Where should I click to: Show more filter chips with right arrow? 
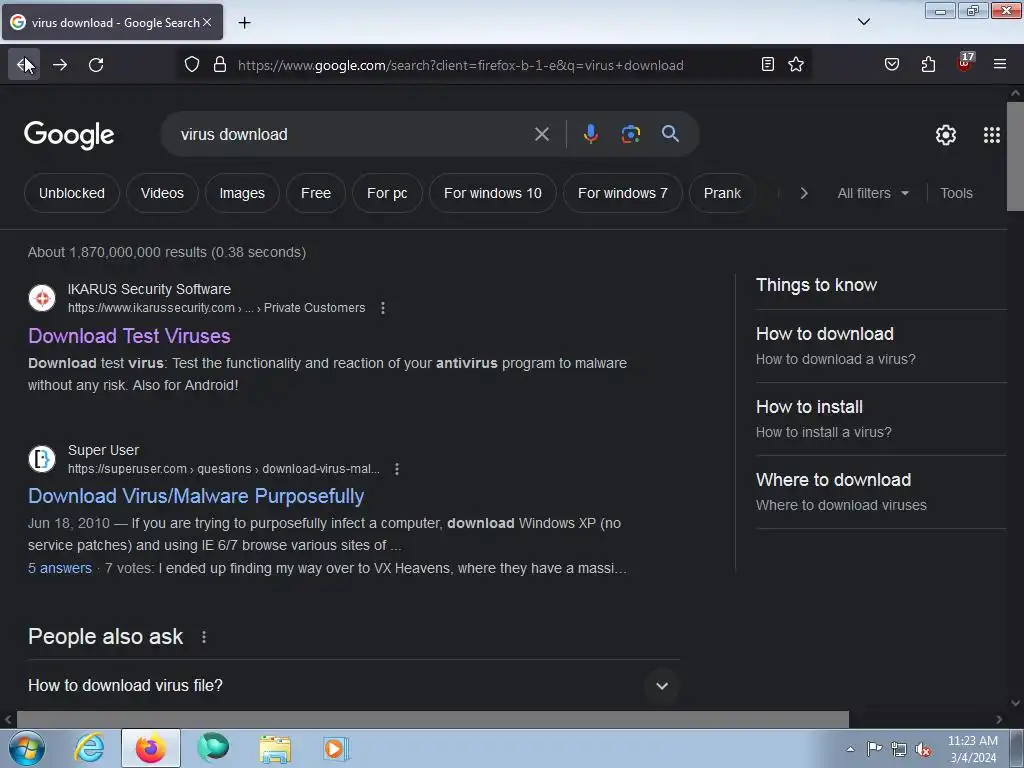(804, 193)
